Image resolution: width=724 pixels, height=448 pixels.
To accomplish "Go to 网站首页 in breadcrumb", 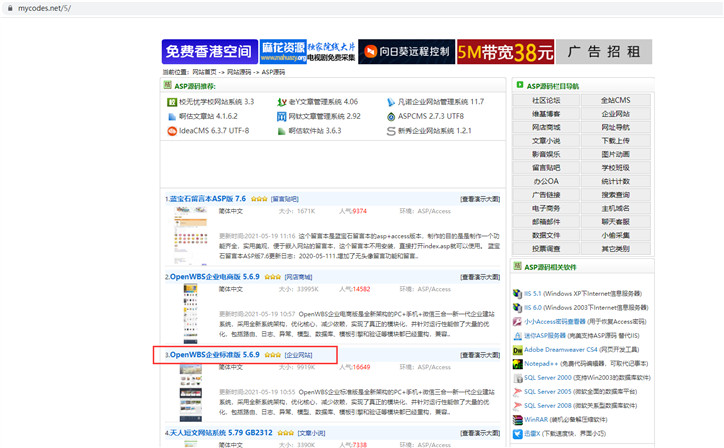I will pyautogui.click(x=204, y=72).
